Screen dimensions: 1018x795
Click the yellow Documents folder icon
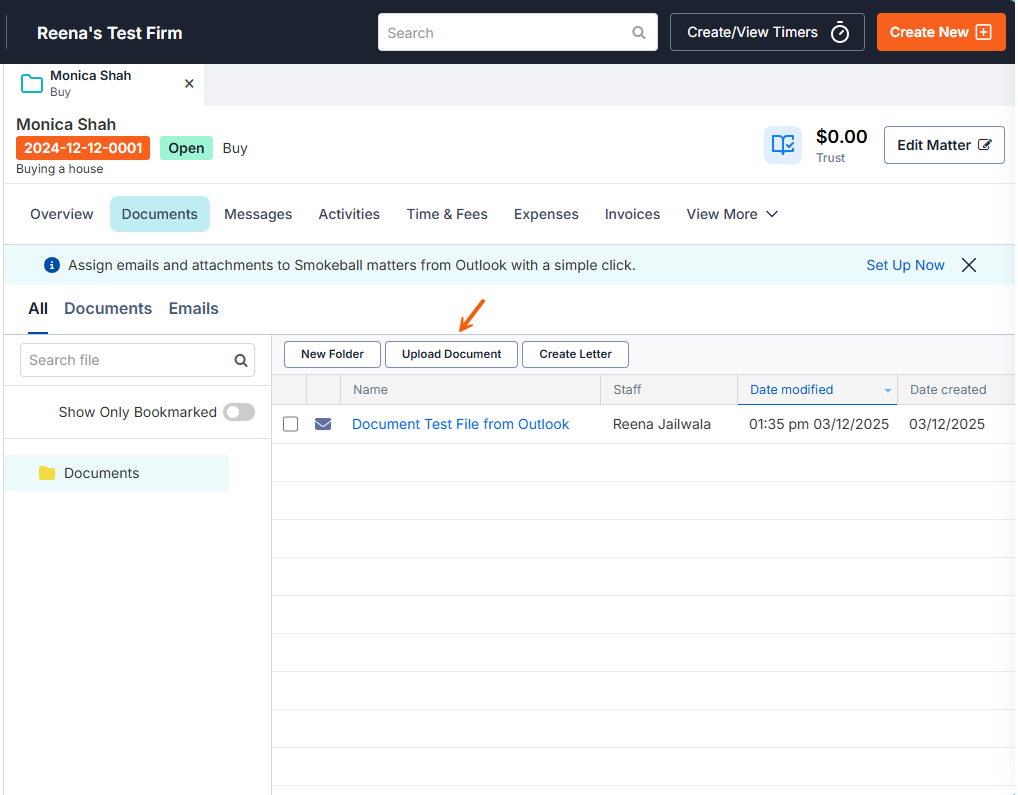[47, 473]
